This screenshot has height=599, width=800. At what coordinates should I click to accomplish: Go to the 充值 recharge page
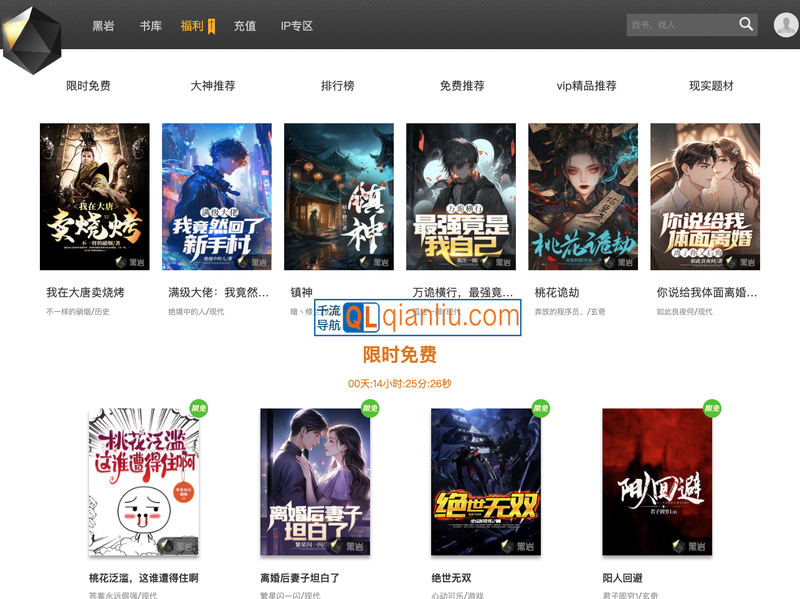click(x=245, y=26)
